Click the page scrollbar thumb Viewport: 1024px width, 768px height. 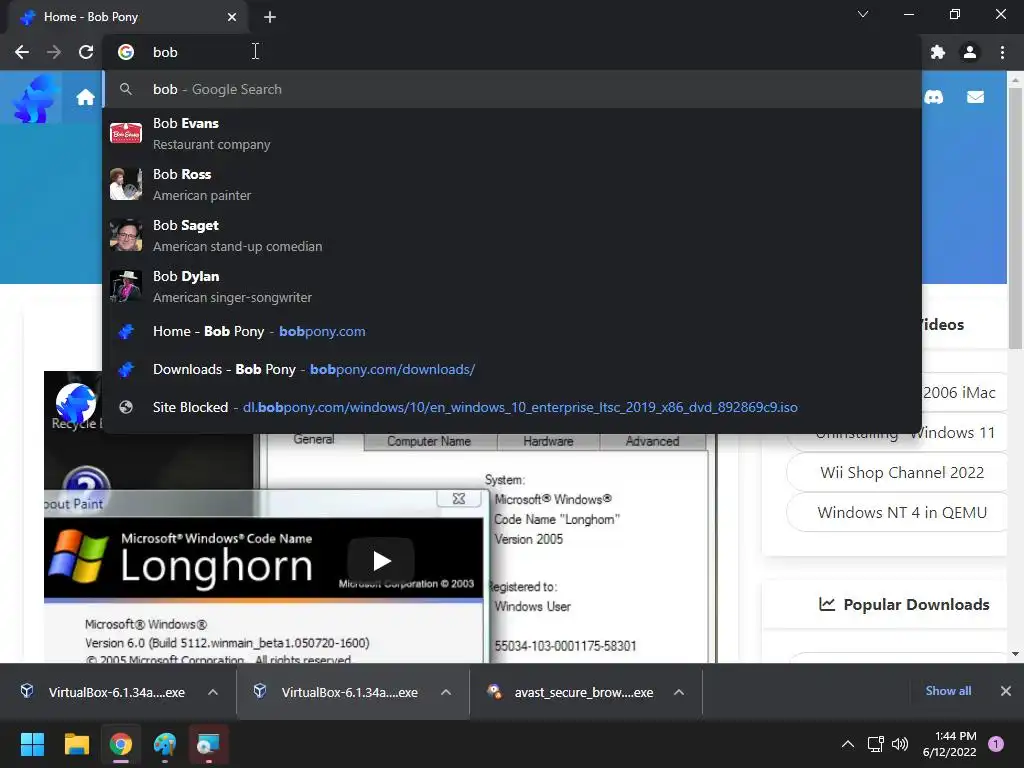(x=1015, y=218)
